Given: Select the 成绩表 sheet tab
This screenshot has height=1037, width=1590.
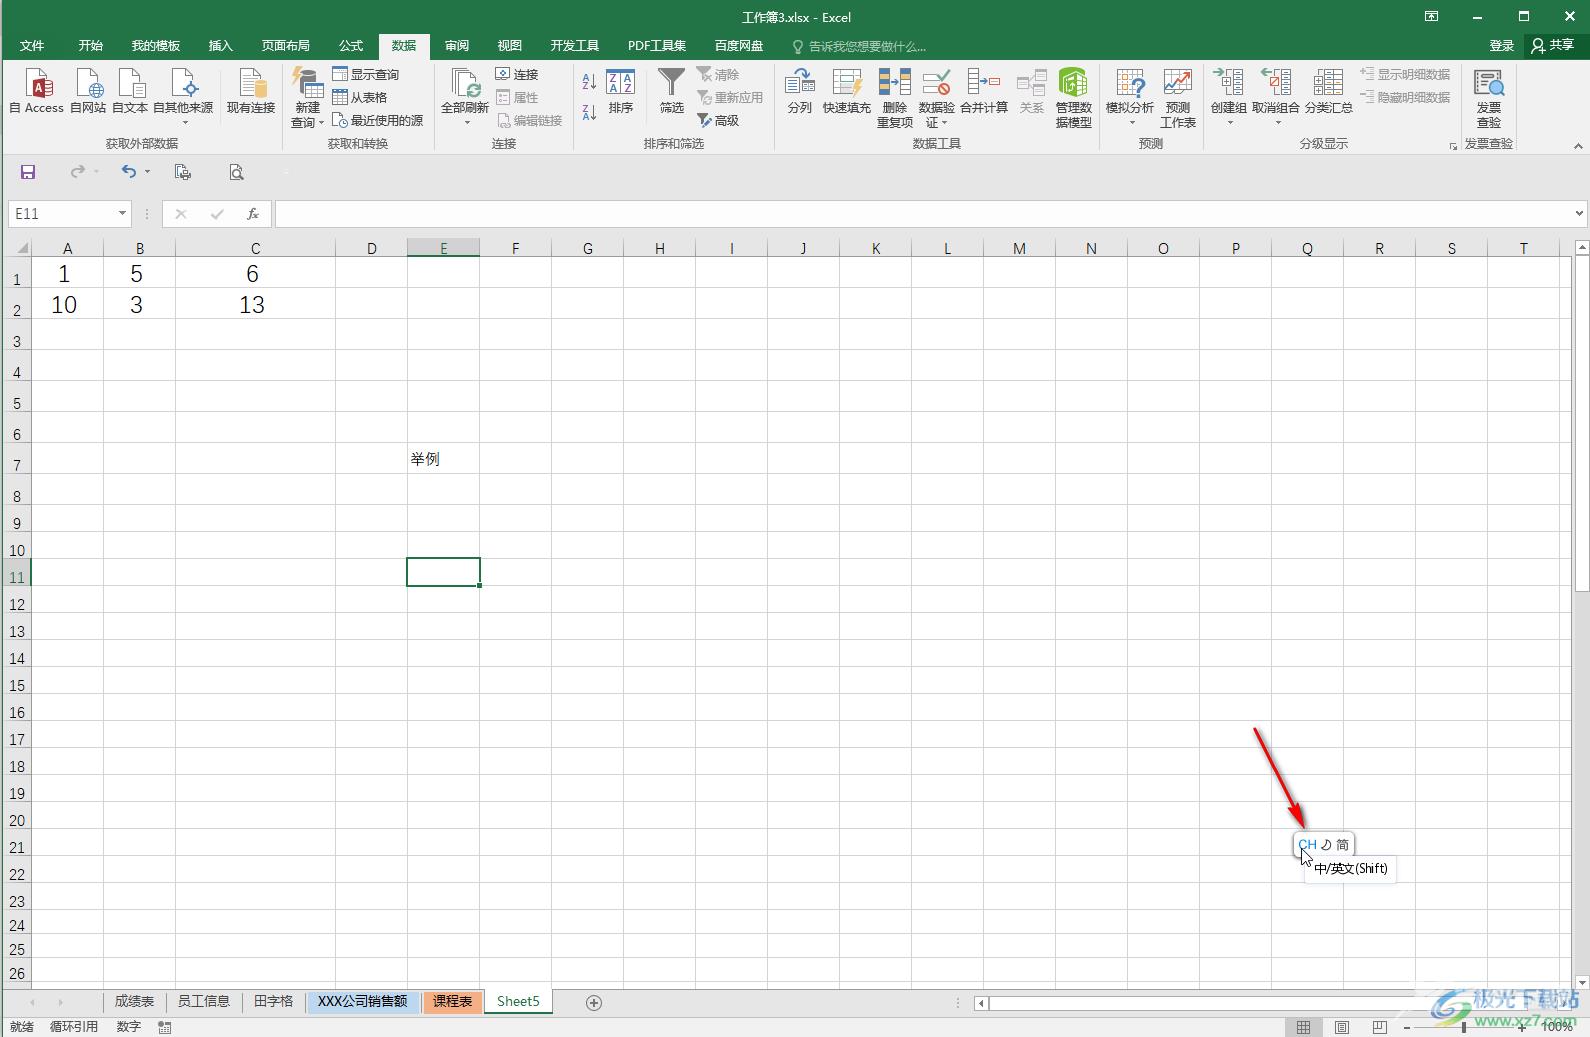Looking at the screenshot, I should pos(134,1002).
